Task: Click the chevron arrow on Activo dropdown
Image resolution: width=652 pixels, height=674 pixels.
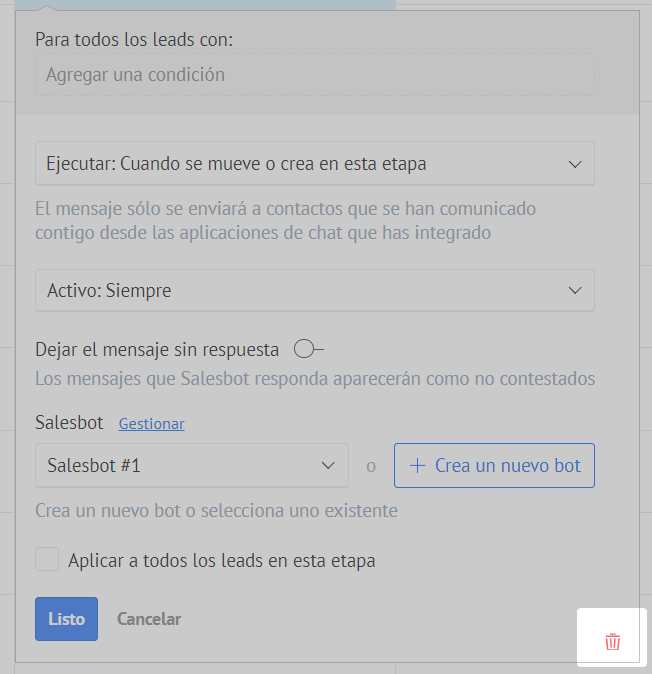Action: coord(575,291)
